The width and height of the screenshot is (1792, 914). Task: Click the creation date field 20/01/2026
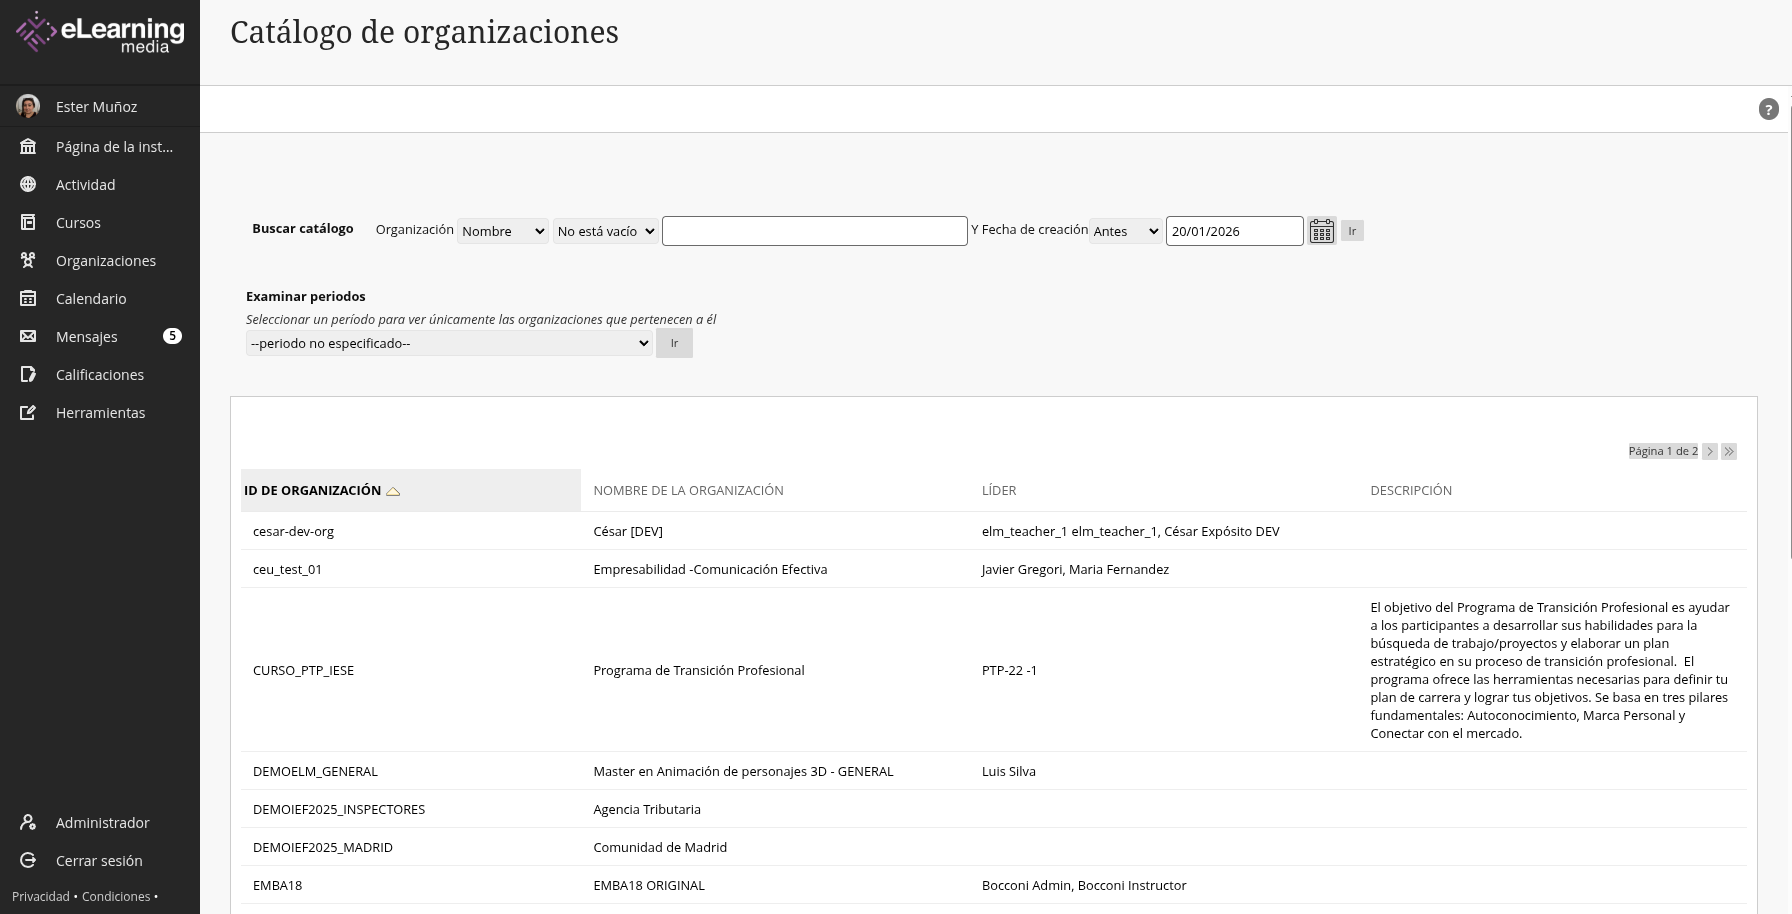pos(1235,231)
